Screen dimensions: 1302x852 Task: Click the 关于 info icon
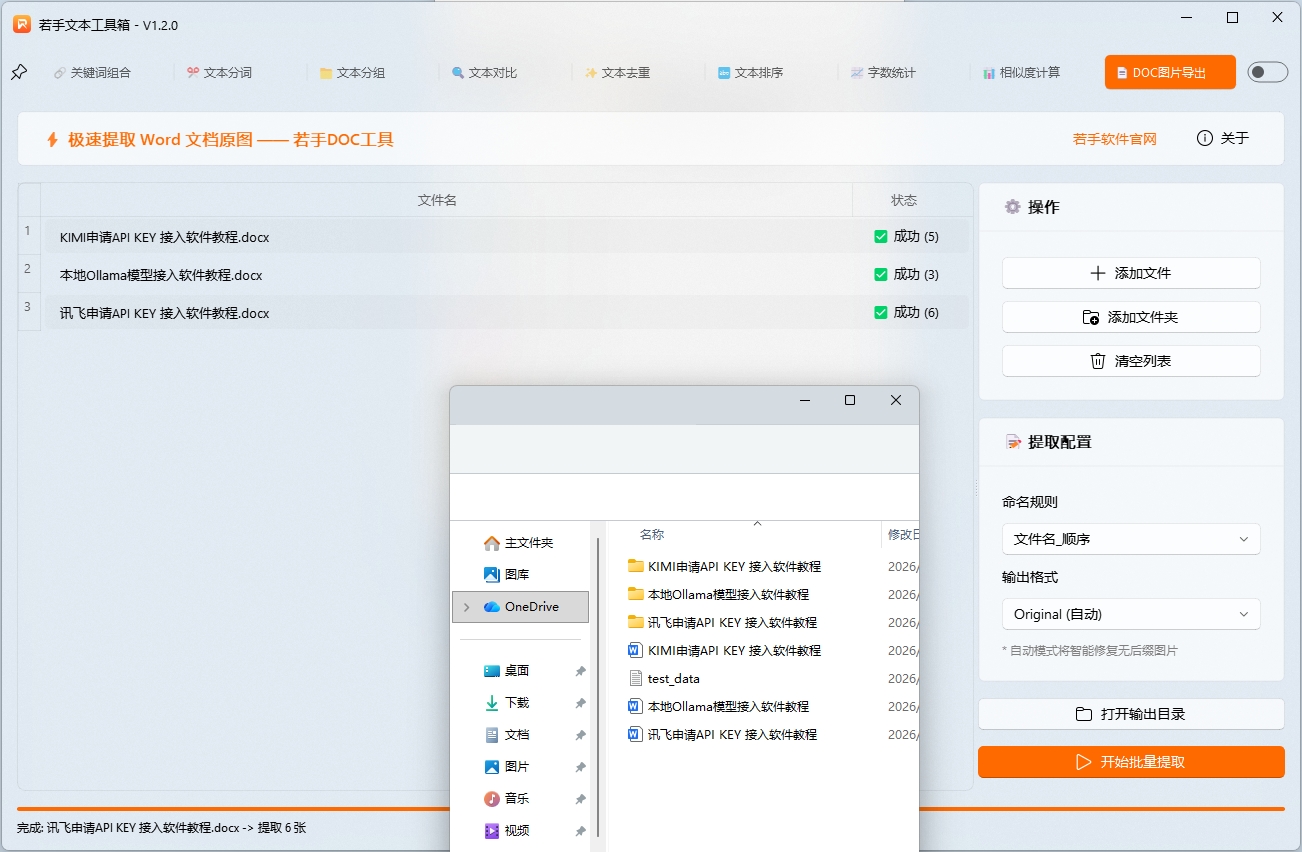(x=1204, y=138)
